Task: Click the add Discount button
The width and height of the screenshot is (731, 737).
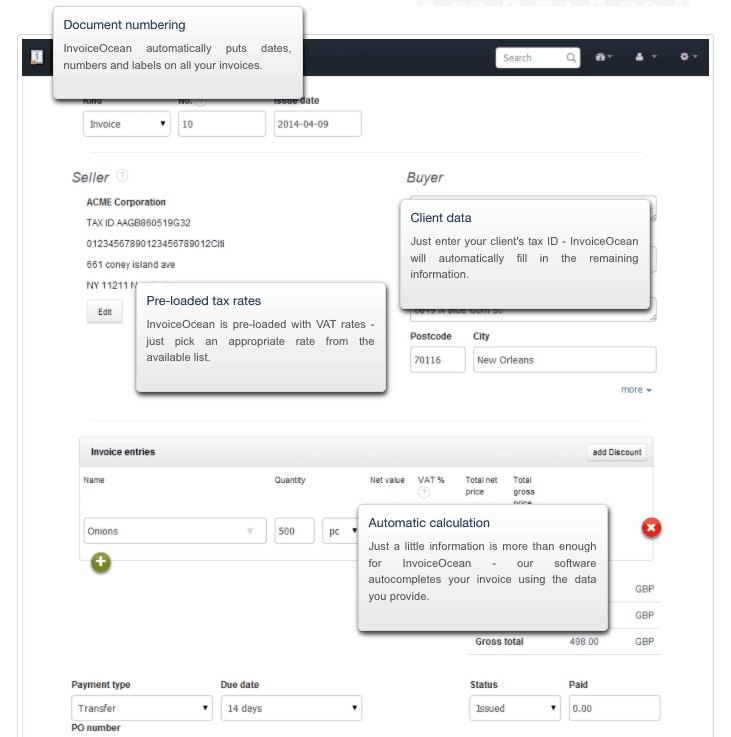Action: 617,452
